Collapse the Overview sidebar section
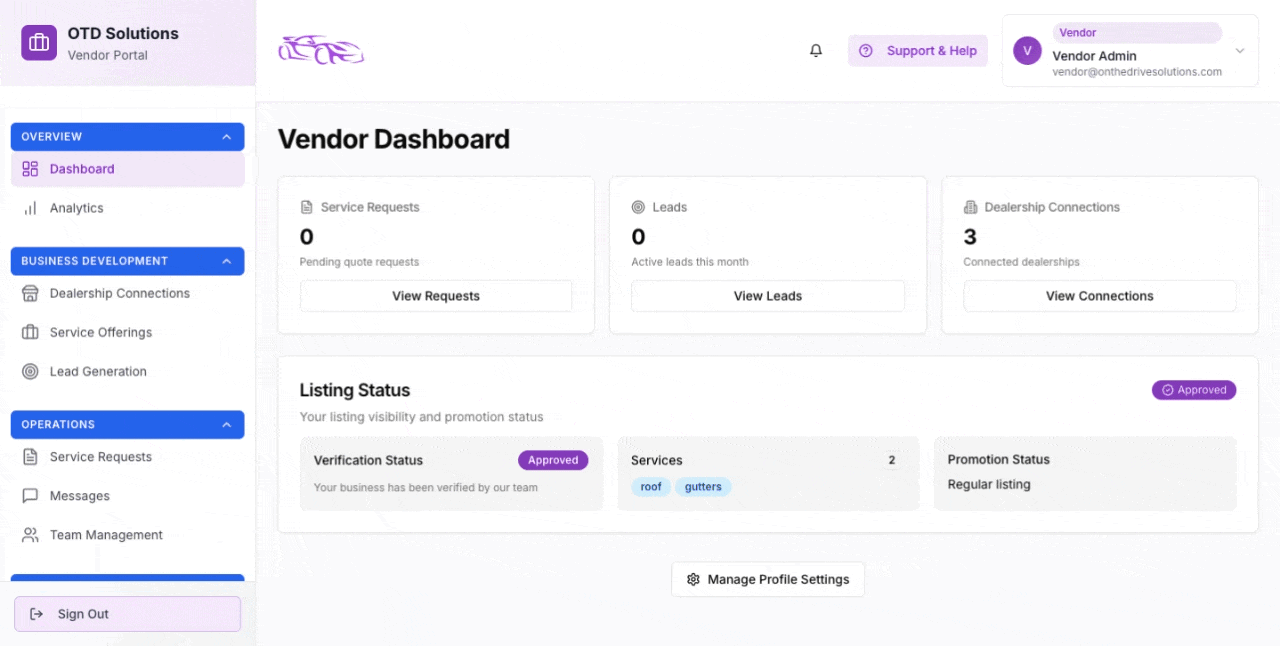The width and height of the screenshot is (1280, 646). pyautogui.click(x=226, y=137)
